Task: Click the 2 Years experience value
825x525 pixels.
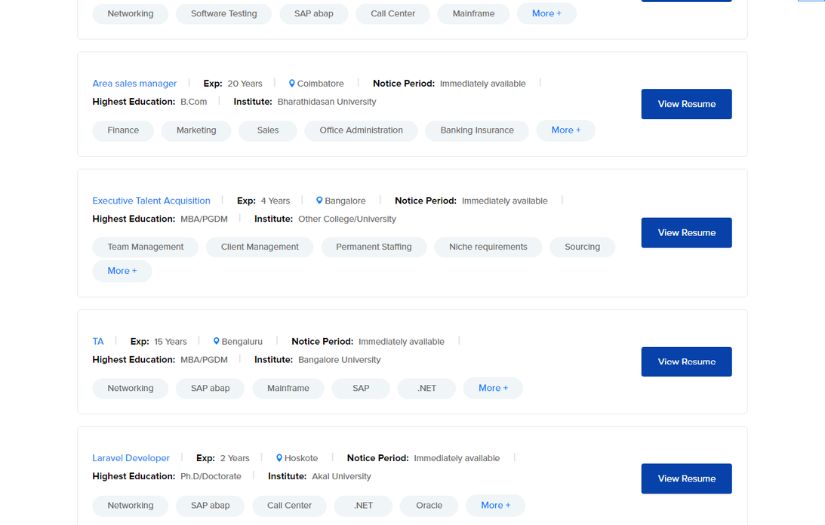Action: (235, 458)
